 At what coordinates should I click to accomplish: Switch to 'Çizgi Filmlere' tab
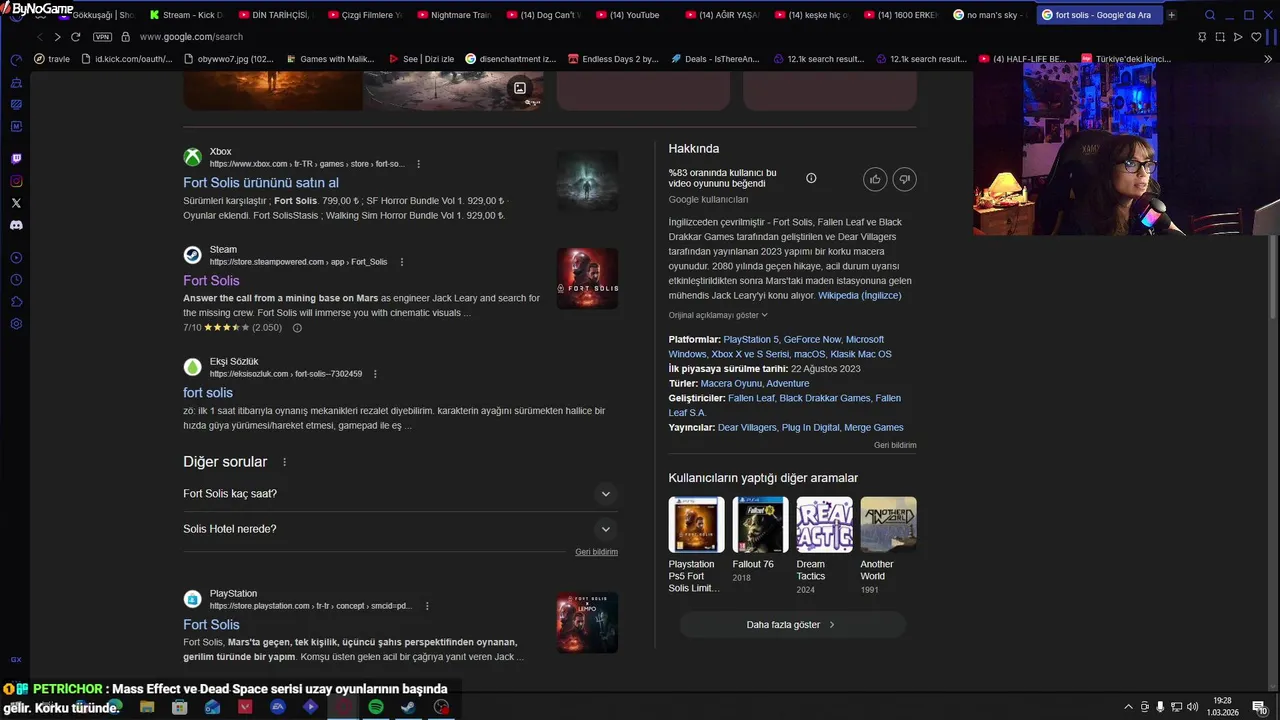click(x=364, y=15)
